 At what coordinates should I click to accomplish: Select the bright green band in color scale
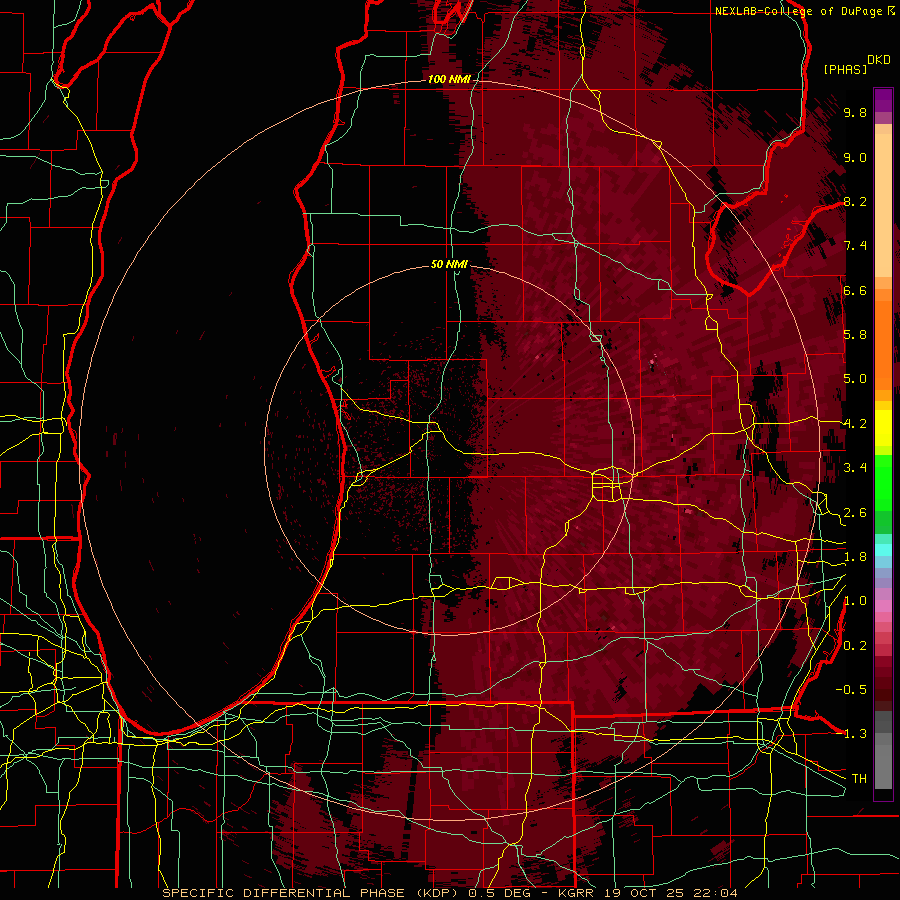tap(883, 482)
